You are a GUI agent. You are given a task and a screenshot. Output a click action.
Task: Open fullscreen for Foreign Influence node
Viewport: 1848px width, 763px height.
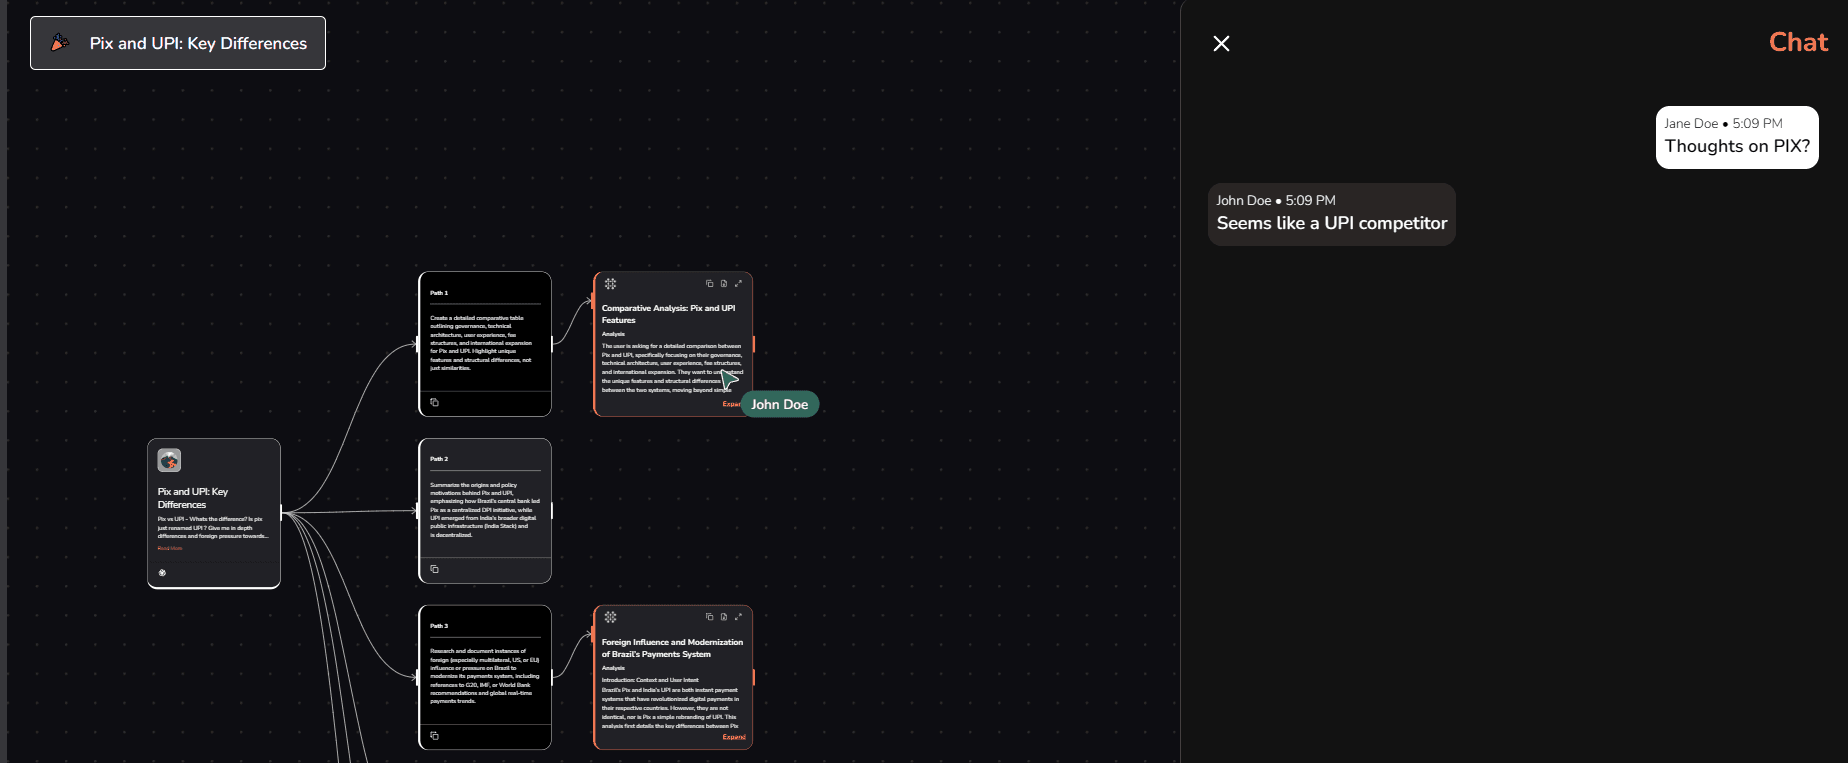[738, 617]
